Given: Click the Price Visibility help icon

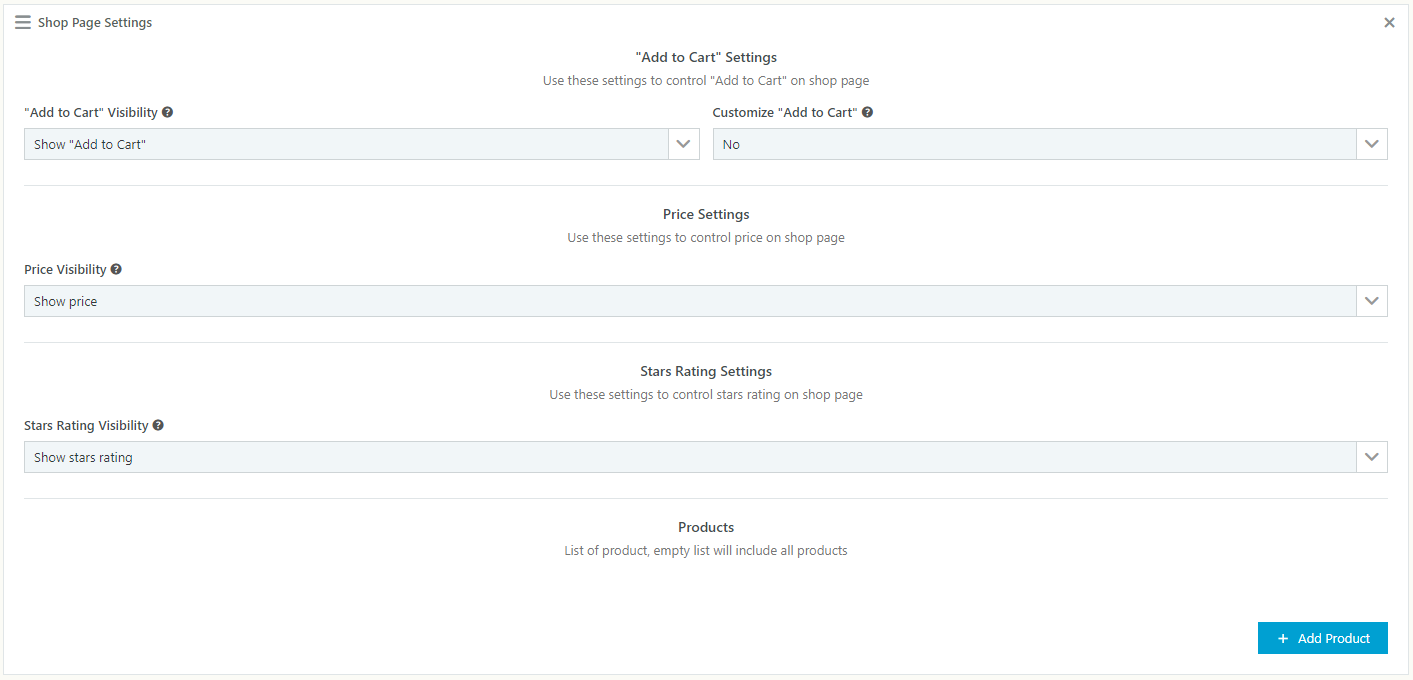Looking at the screenshot, I should pos(116,269).
